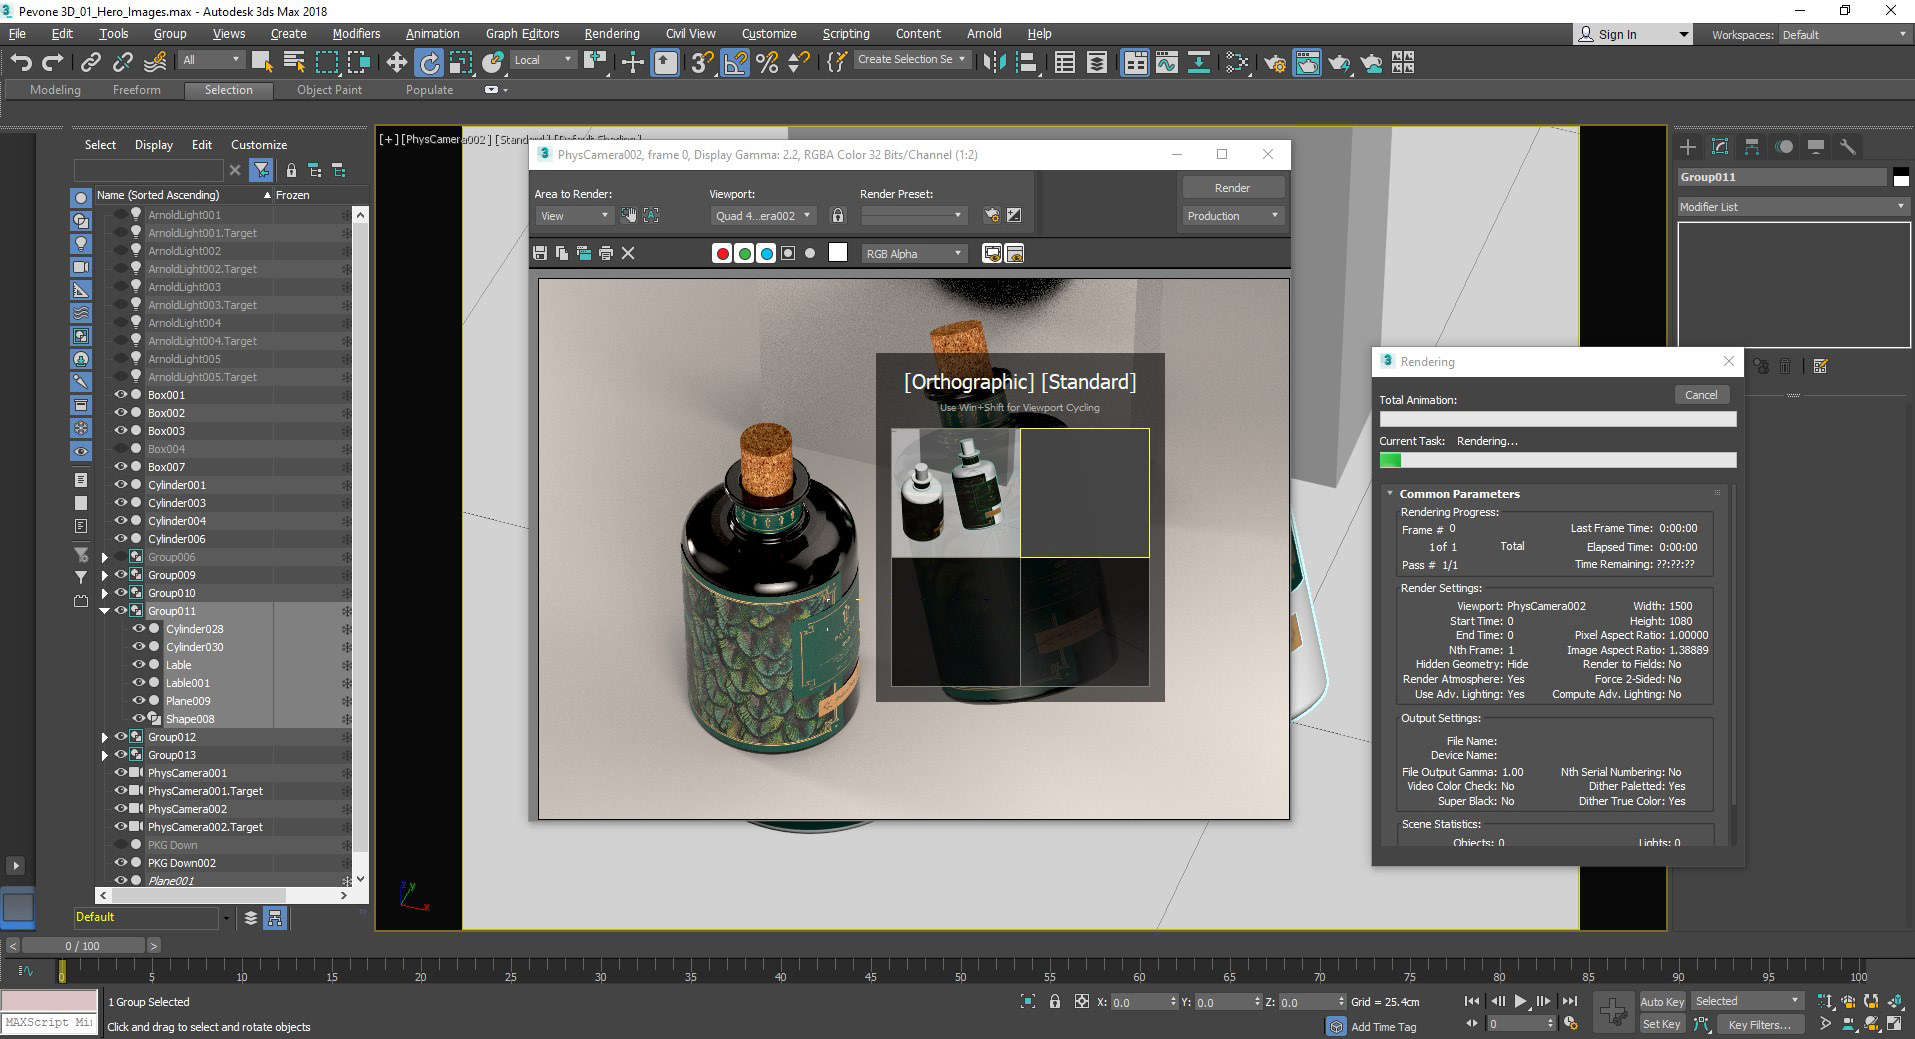Toggle the Angle Snap icon

point(735,62)
